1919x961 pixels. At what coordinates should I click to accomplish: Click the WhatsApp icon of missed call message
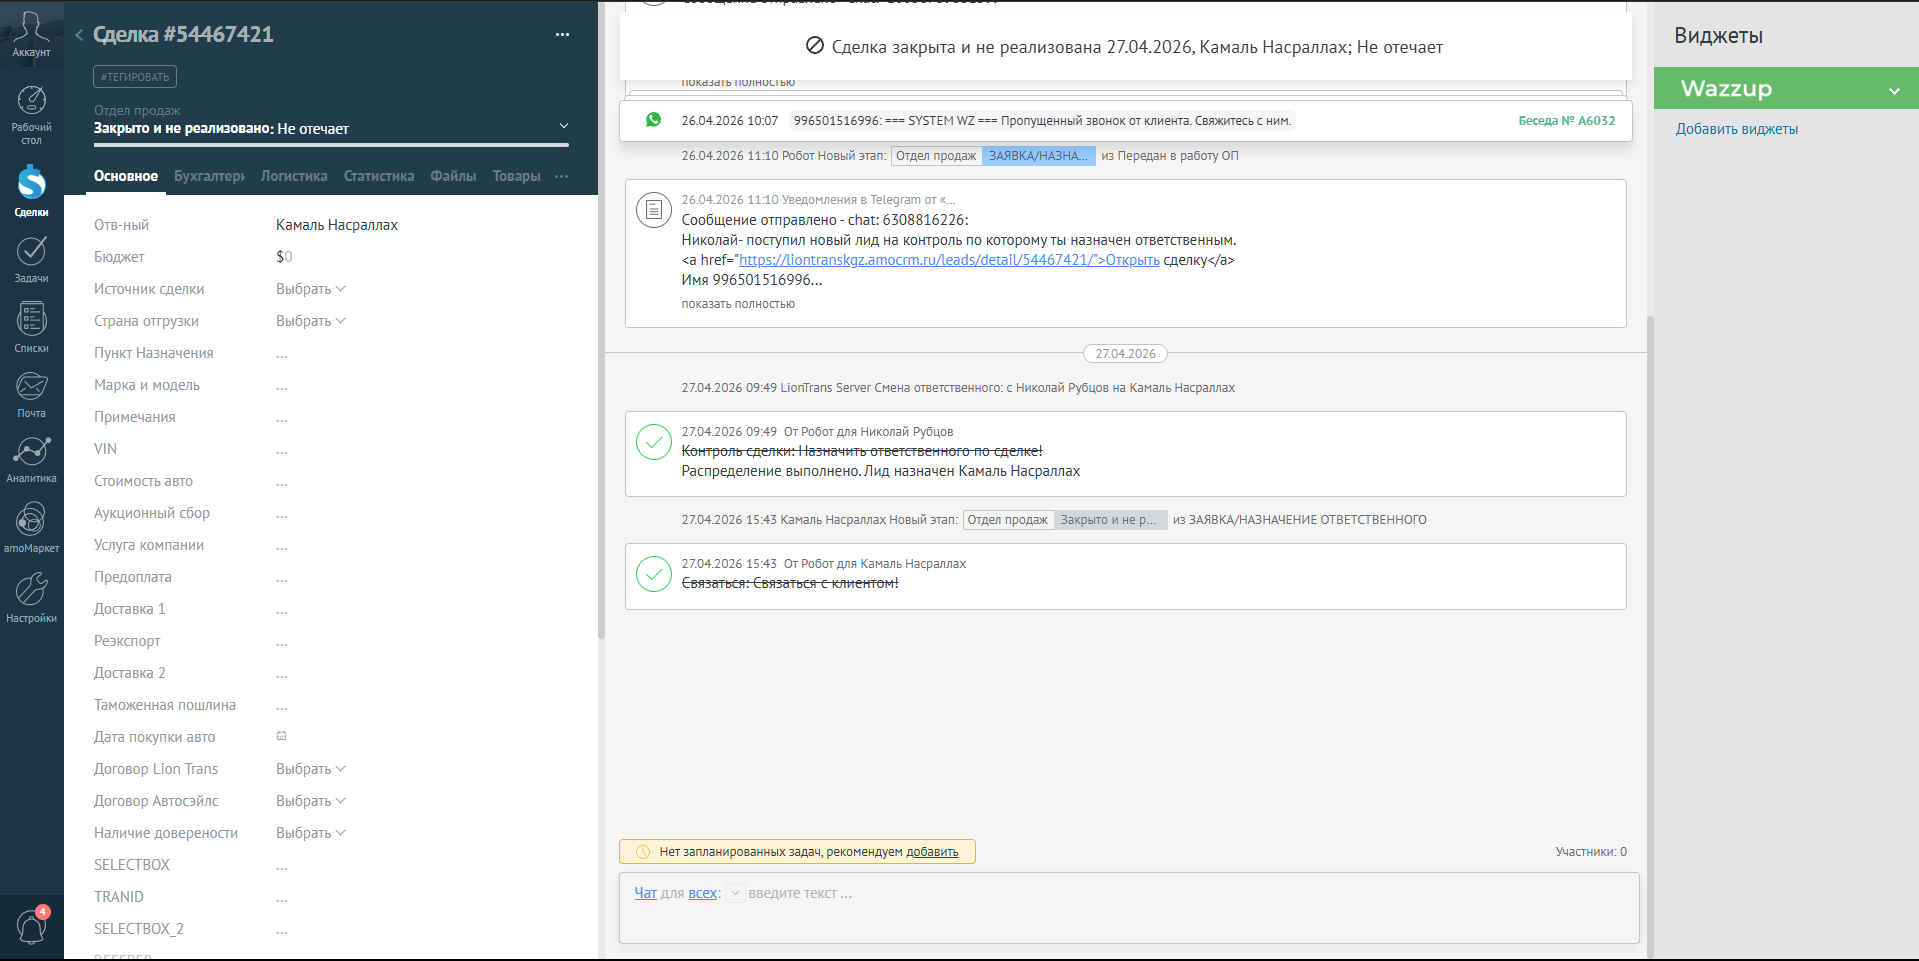point(653,120)
